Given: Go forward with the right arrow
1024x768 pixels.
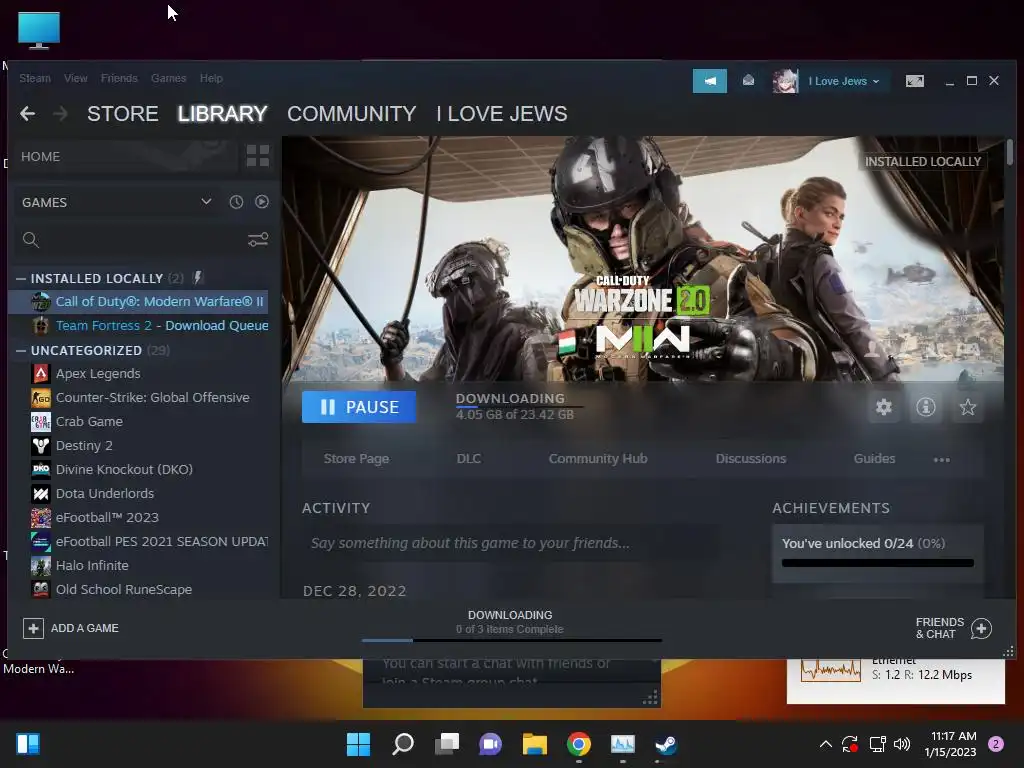Looking at the screenshot, I should tap(60, 114).
